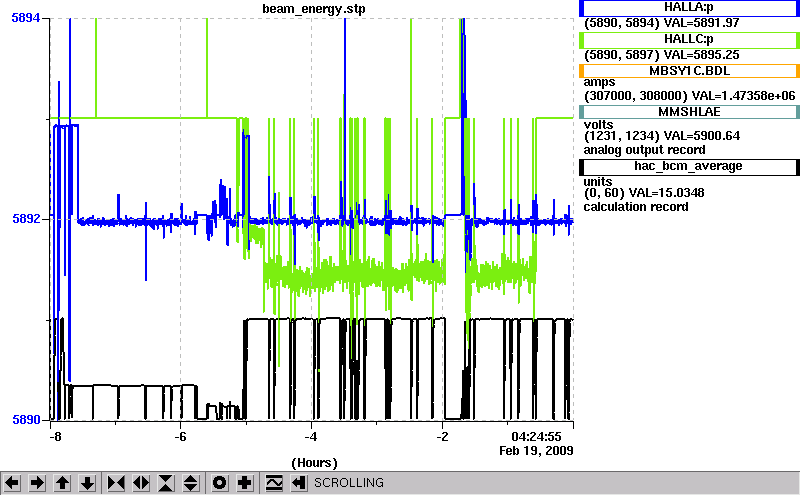The height and width of the screenshot is (495, 800).
Task: Click the pan down arrow button
Action: coord(88,482)
